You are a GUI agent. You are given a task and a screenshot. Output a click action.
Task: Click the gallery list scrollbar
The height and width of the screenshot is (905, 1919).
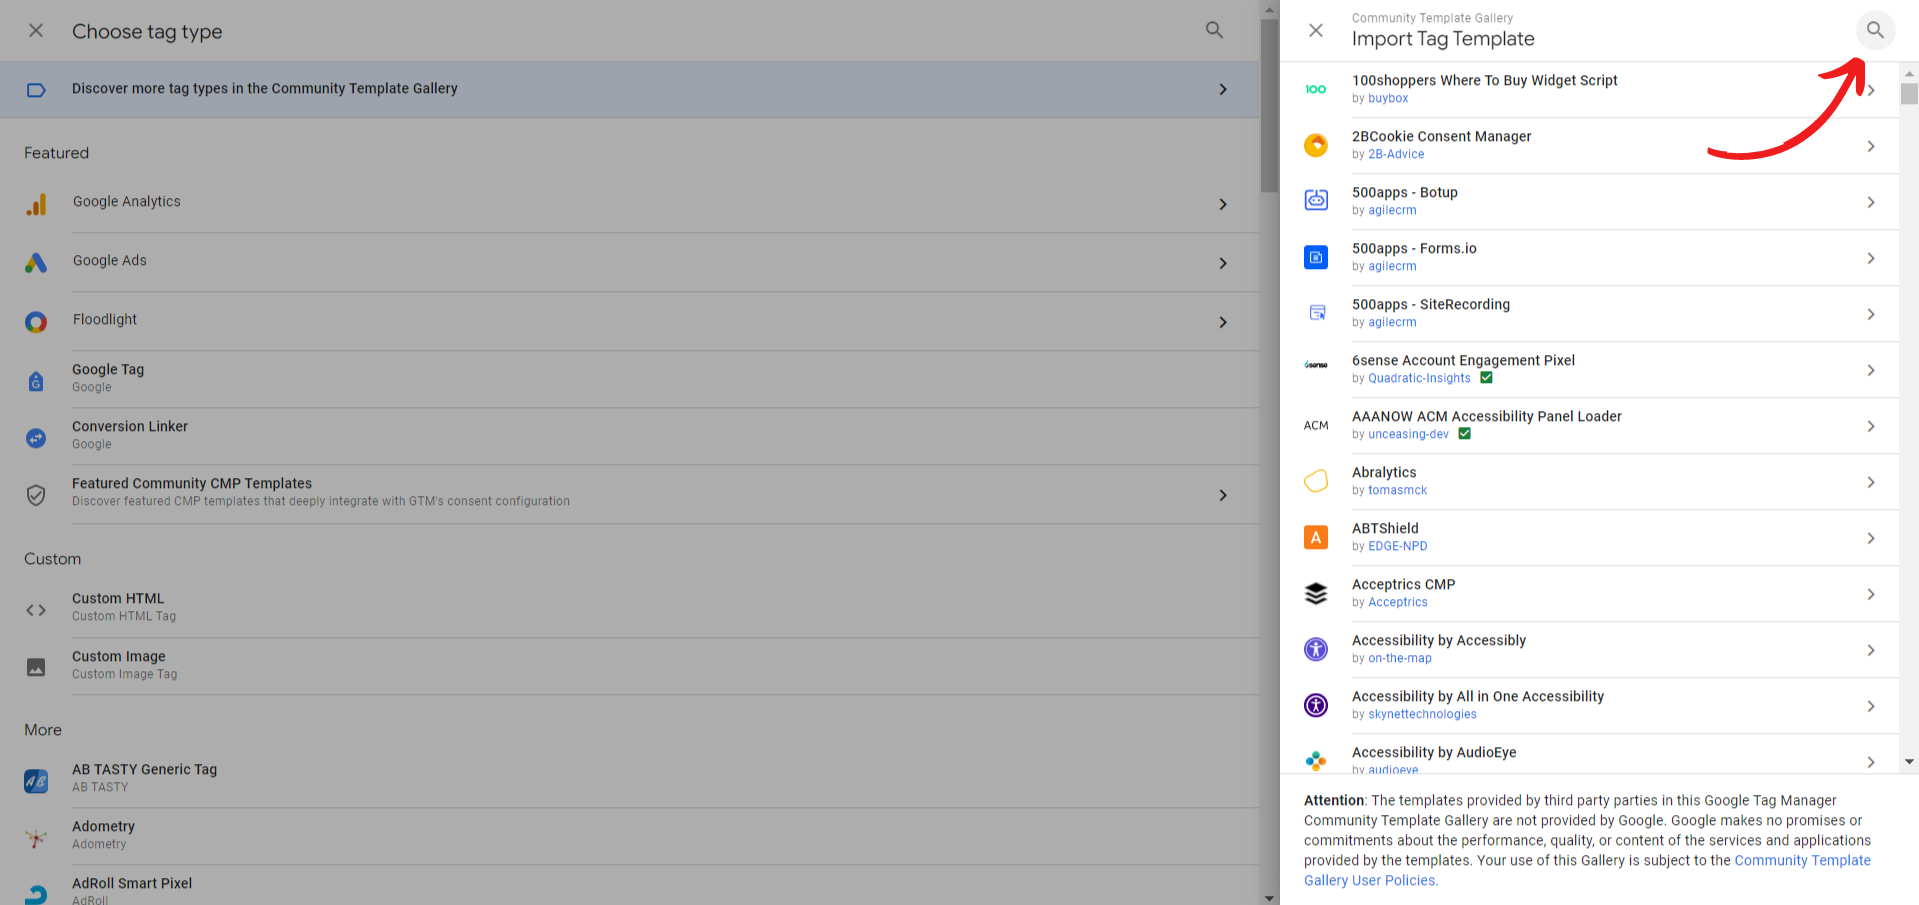1908,95
